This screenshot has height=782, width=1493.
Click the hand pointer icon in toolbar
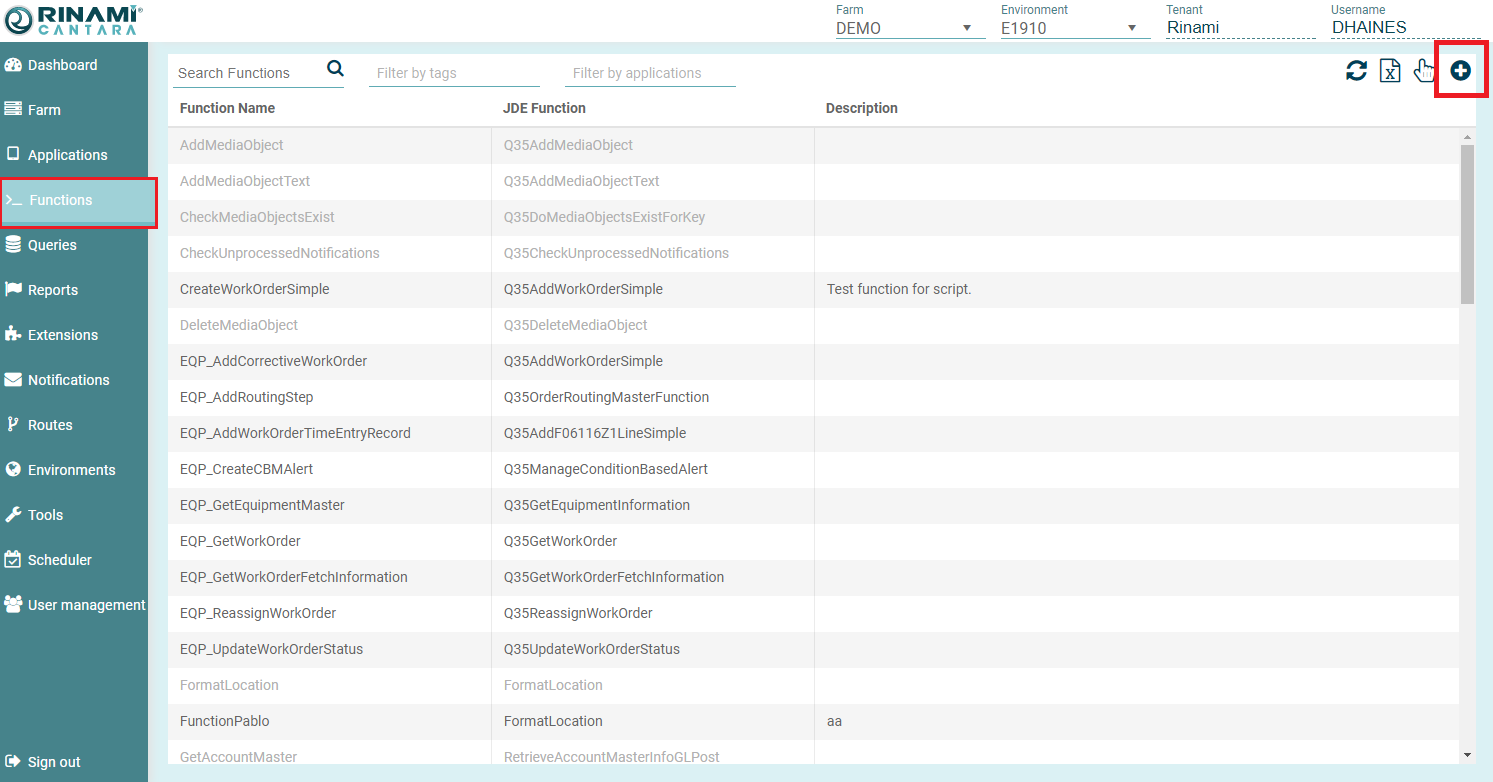click(1424, 71)
